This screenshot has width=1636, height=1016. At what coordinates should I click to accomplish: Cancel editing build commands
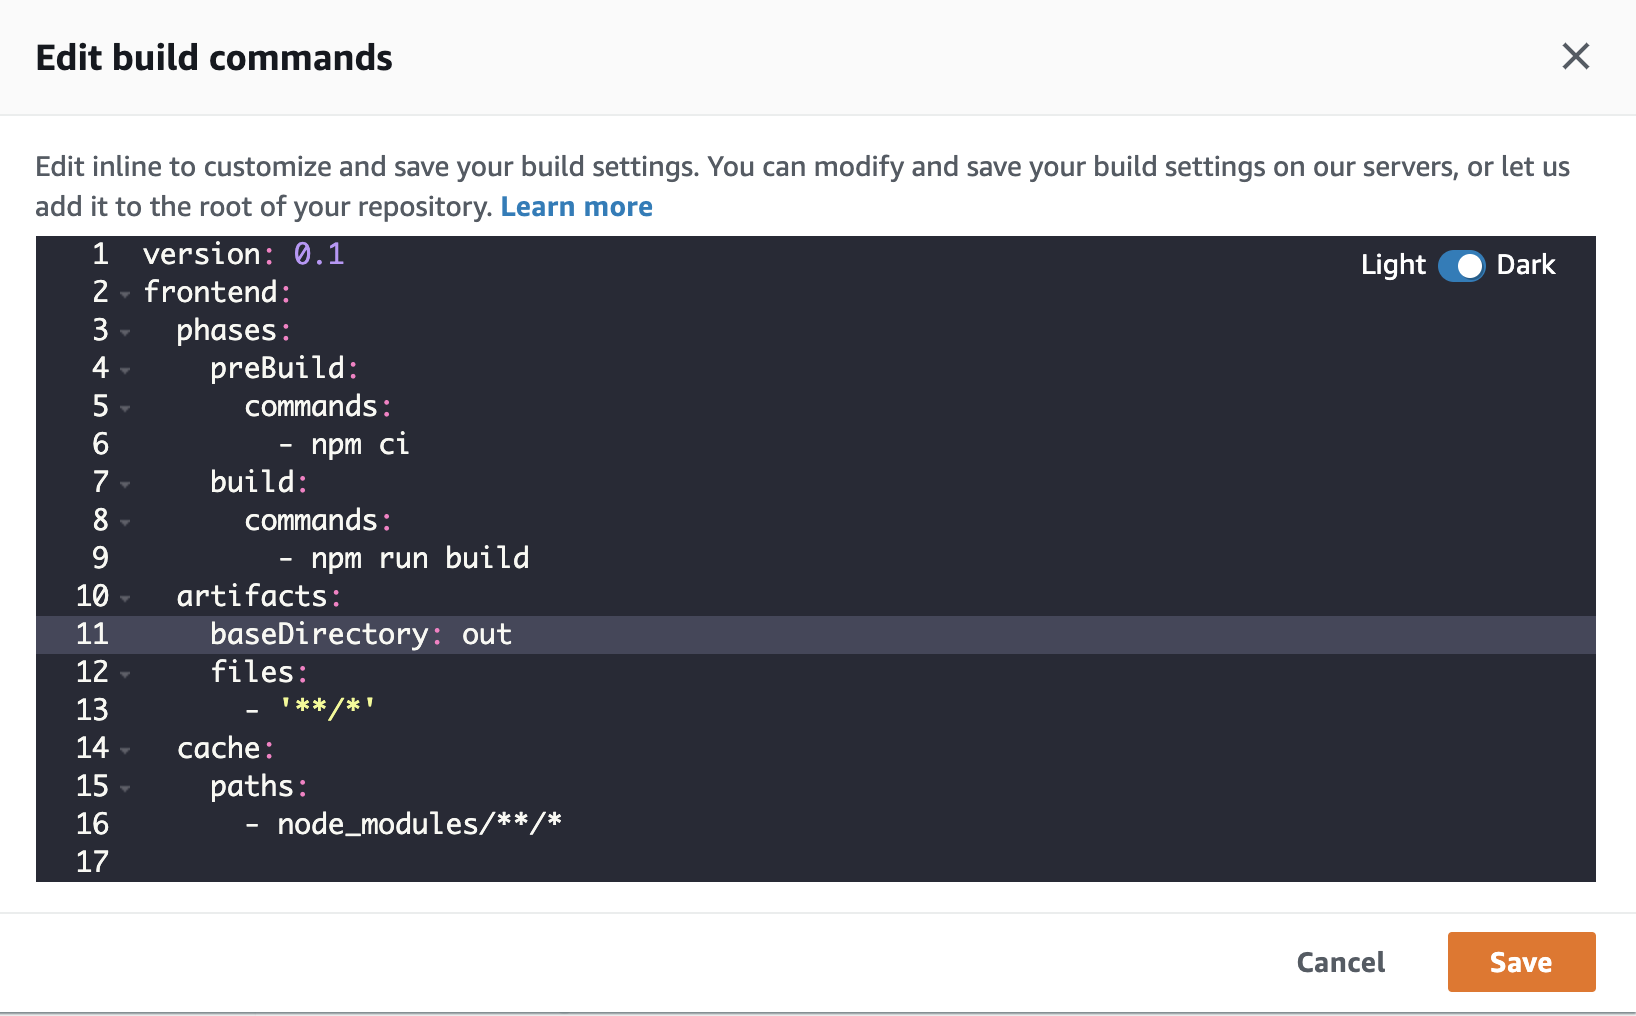(x=1340, y=962)
